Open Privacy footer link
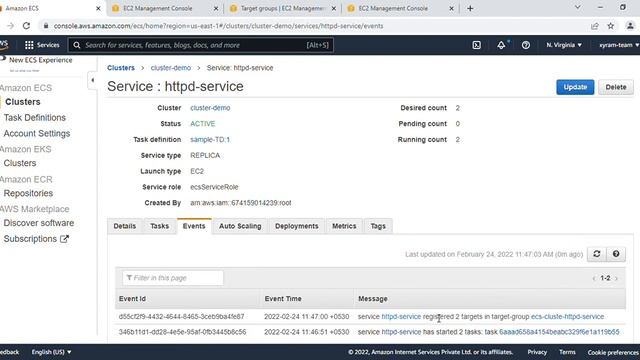Screen dimensions: 640x360 [x=537, y=352]
